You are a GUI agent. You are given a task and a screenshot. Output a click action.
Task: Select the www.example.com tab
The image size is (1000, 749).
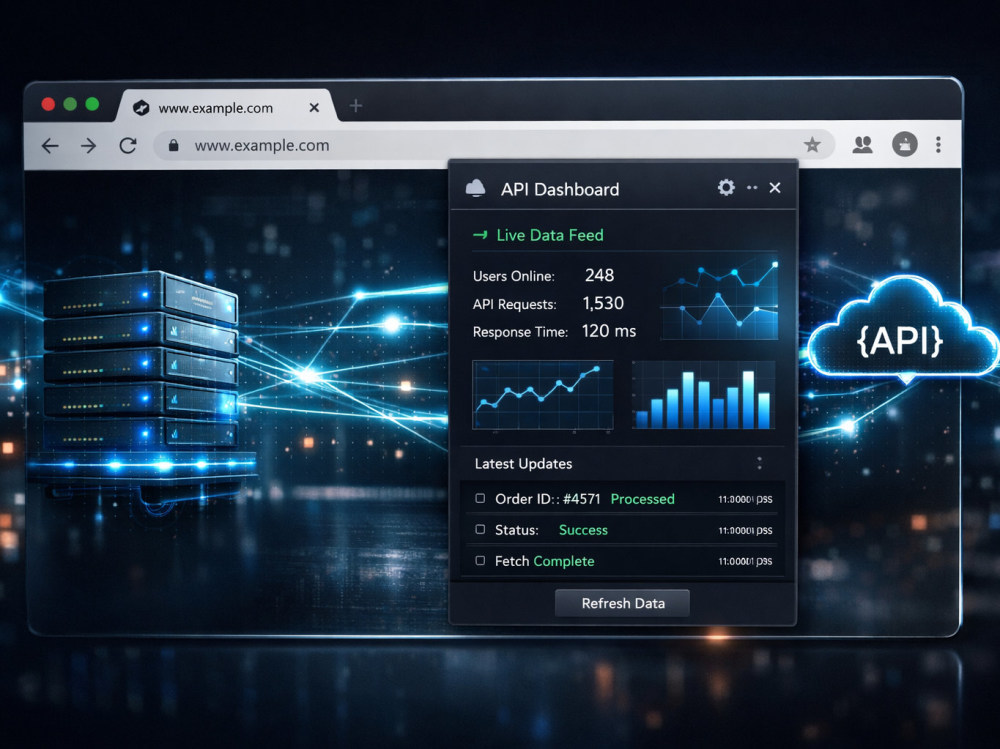[226, 107]
